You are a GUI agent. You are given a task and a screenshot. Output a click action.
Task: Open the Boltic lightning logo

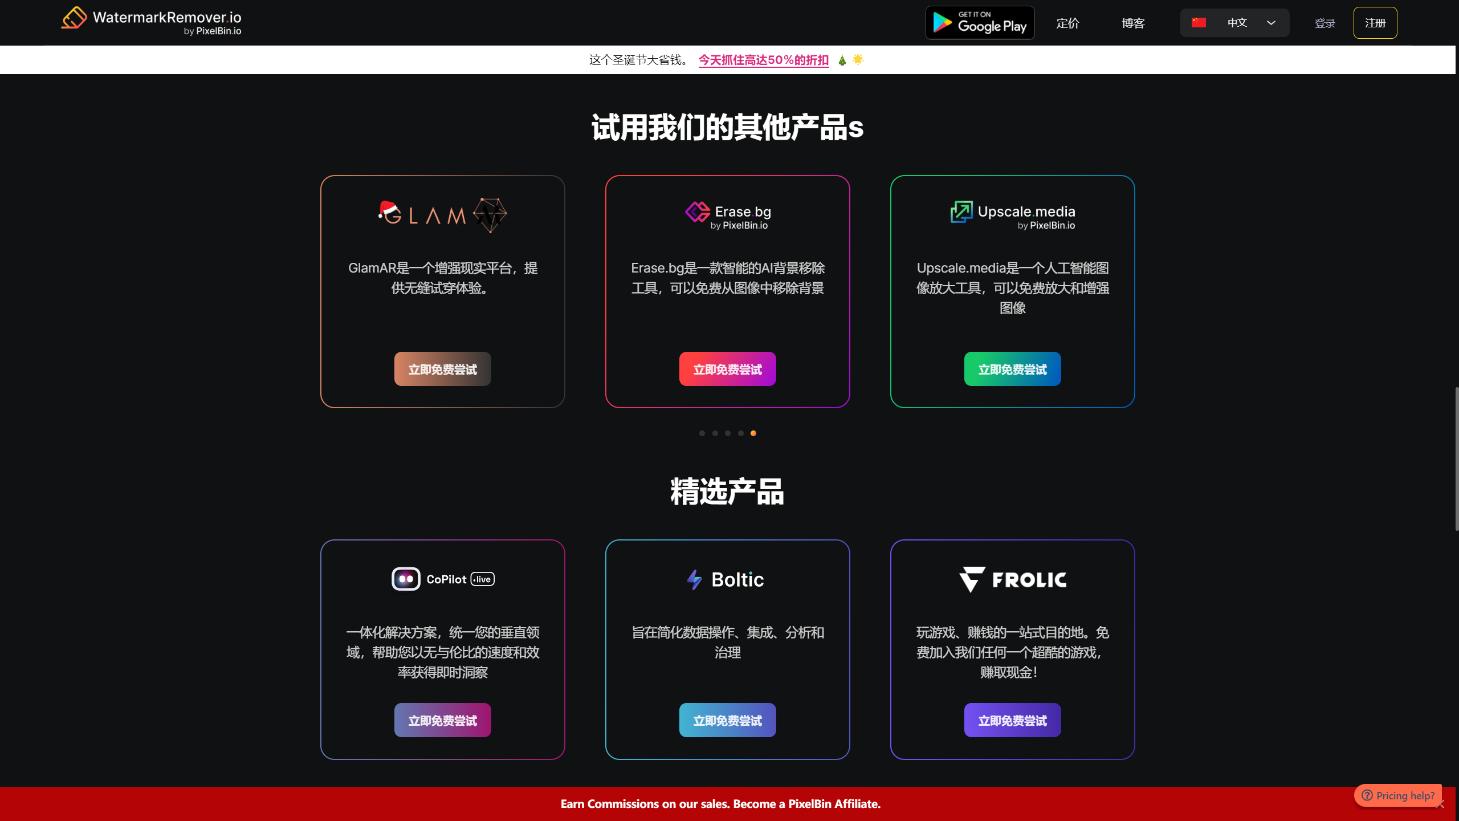[x=694, y=579]
